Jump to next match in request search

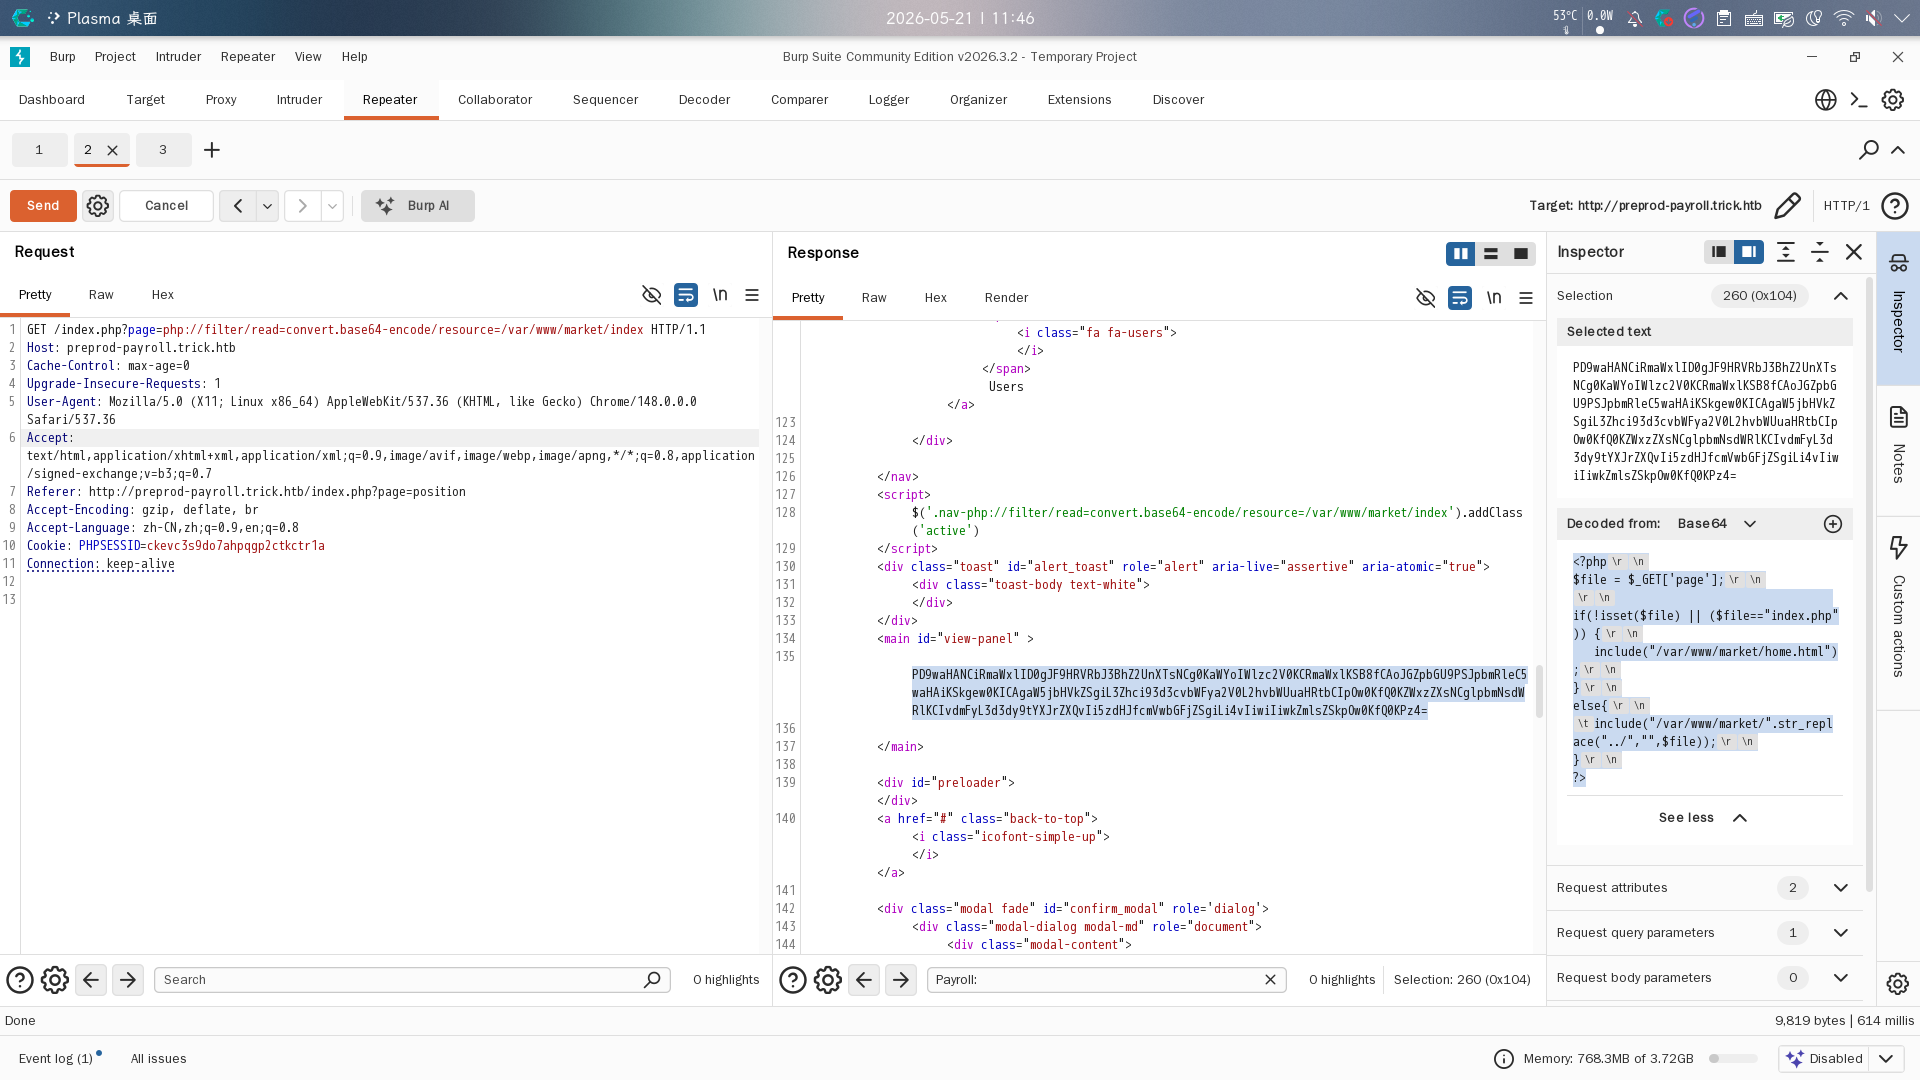click(x=128, y=980)
